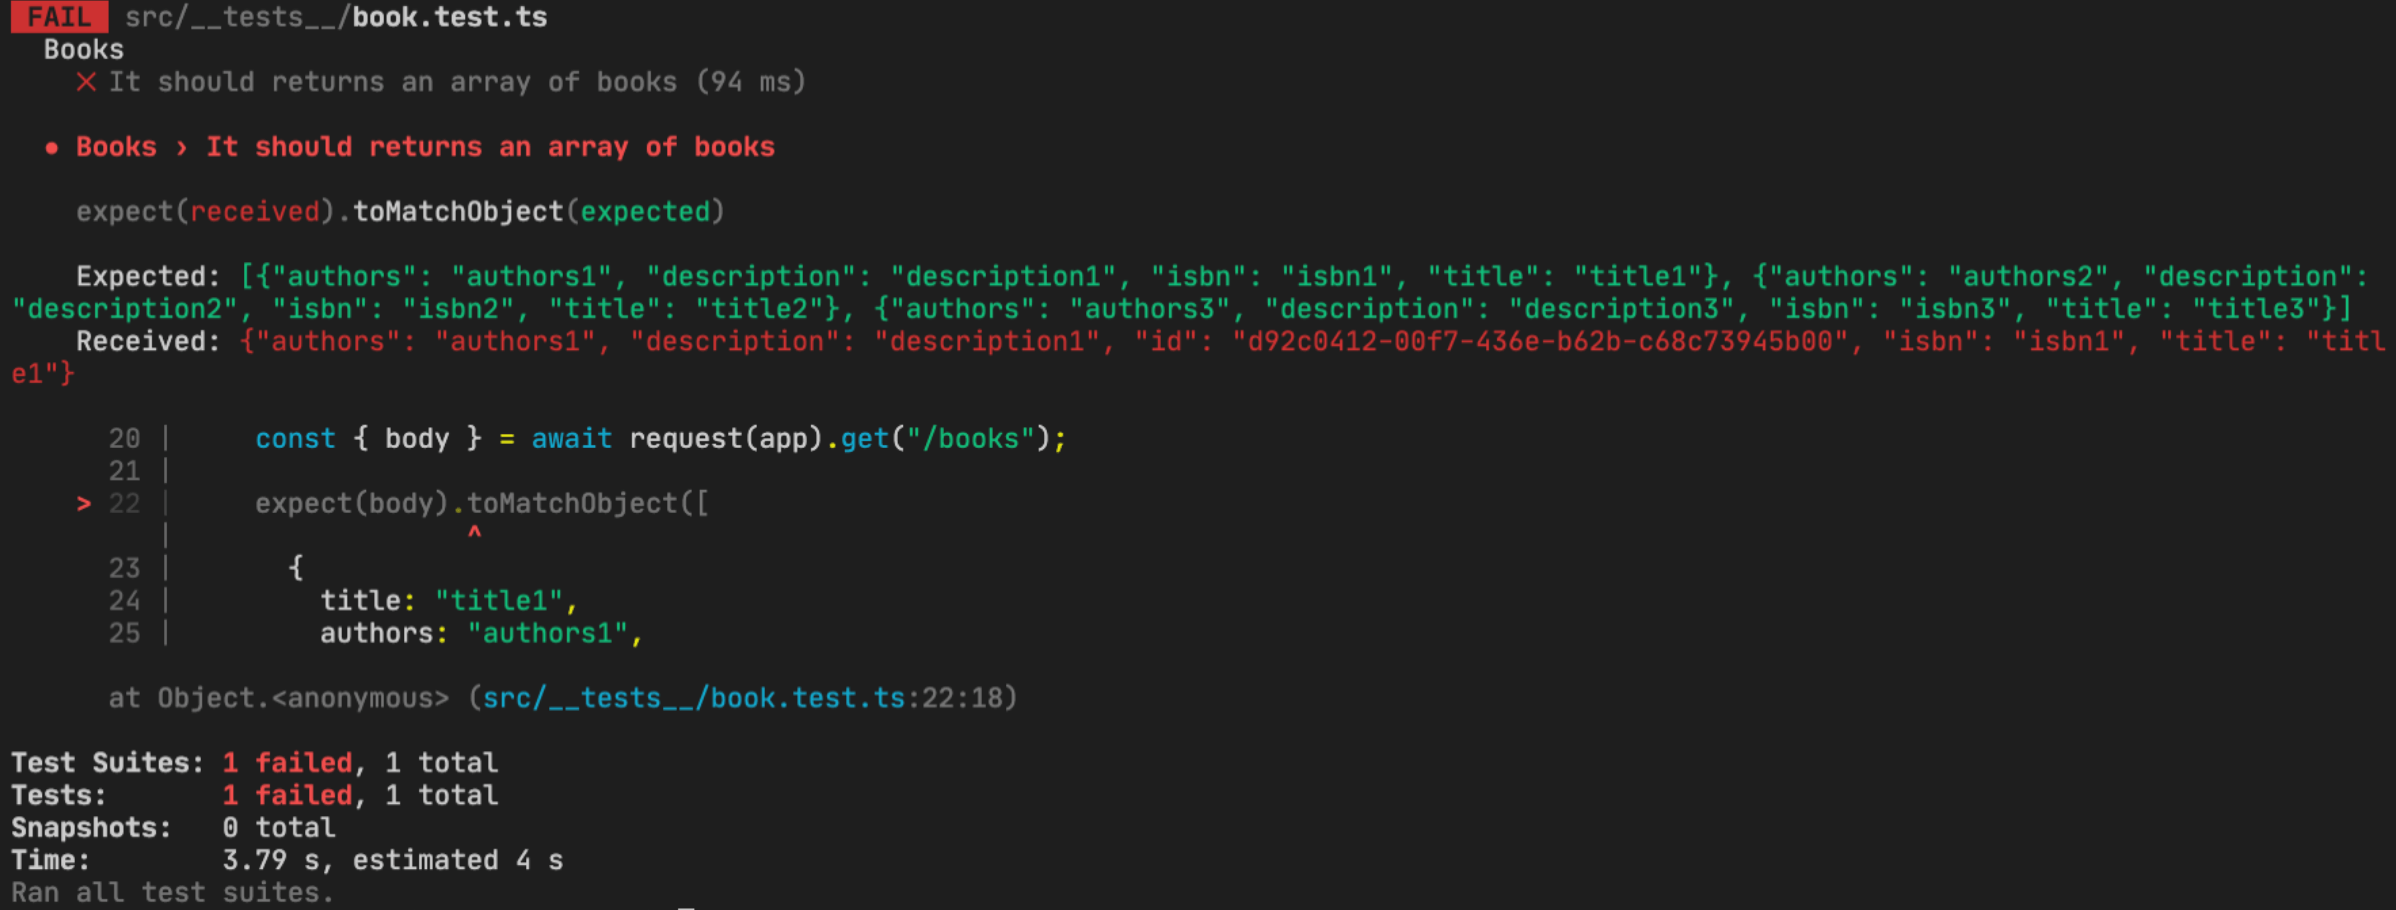The height and width of the screenshot is (910, 2396).
Task: Click the "Ran all test suites." line
Action: [172, 892]
